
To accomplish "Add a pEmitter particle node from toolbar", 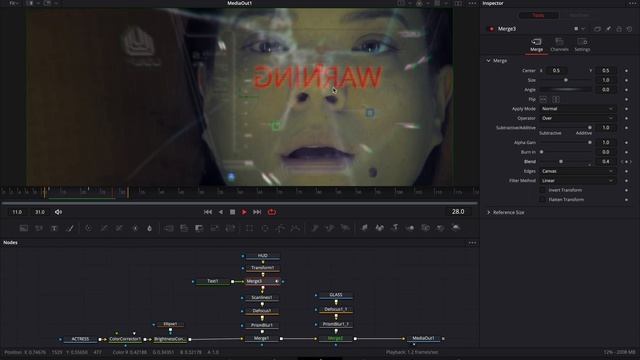I will click(314, 228).
